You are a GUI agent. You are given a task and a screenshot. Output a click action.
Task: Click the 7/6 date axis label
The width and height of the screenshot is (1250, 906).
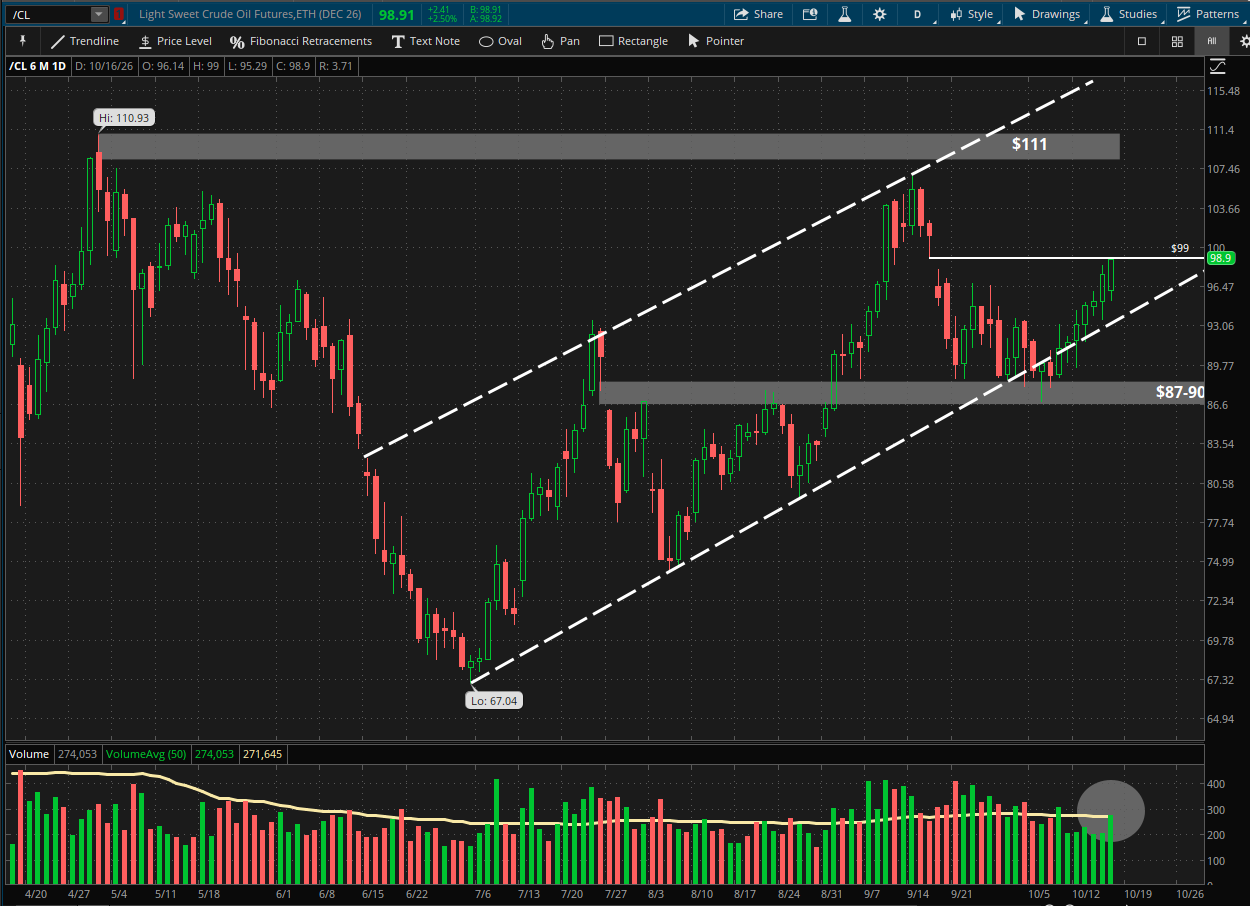[483, 894]
